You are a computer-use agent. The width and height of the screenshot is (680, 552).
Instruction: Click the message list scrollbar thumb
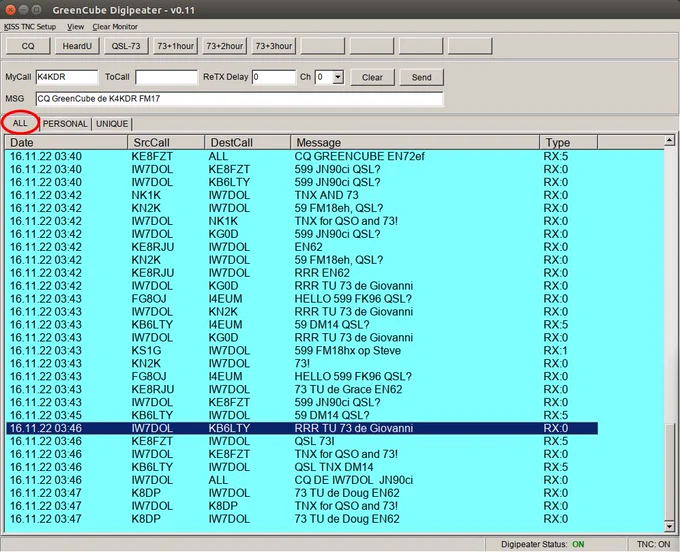pos(669,472)
